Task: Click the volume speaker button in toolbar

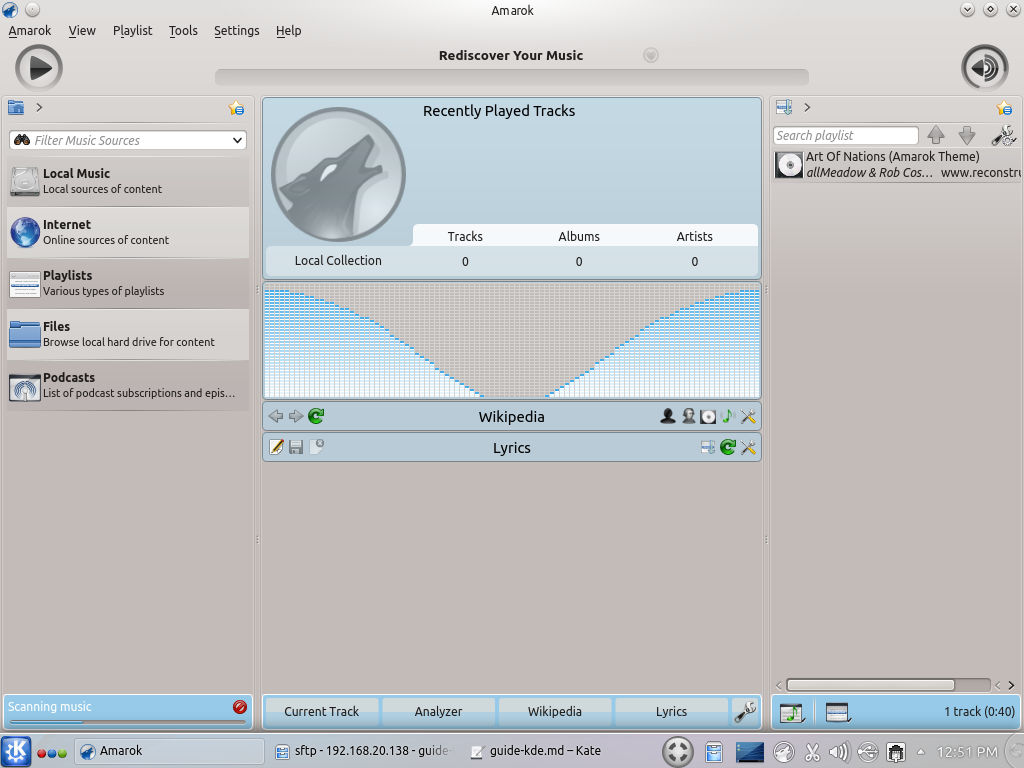Action: 985,67
